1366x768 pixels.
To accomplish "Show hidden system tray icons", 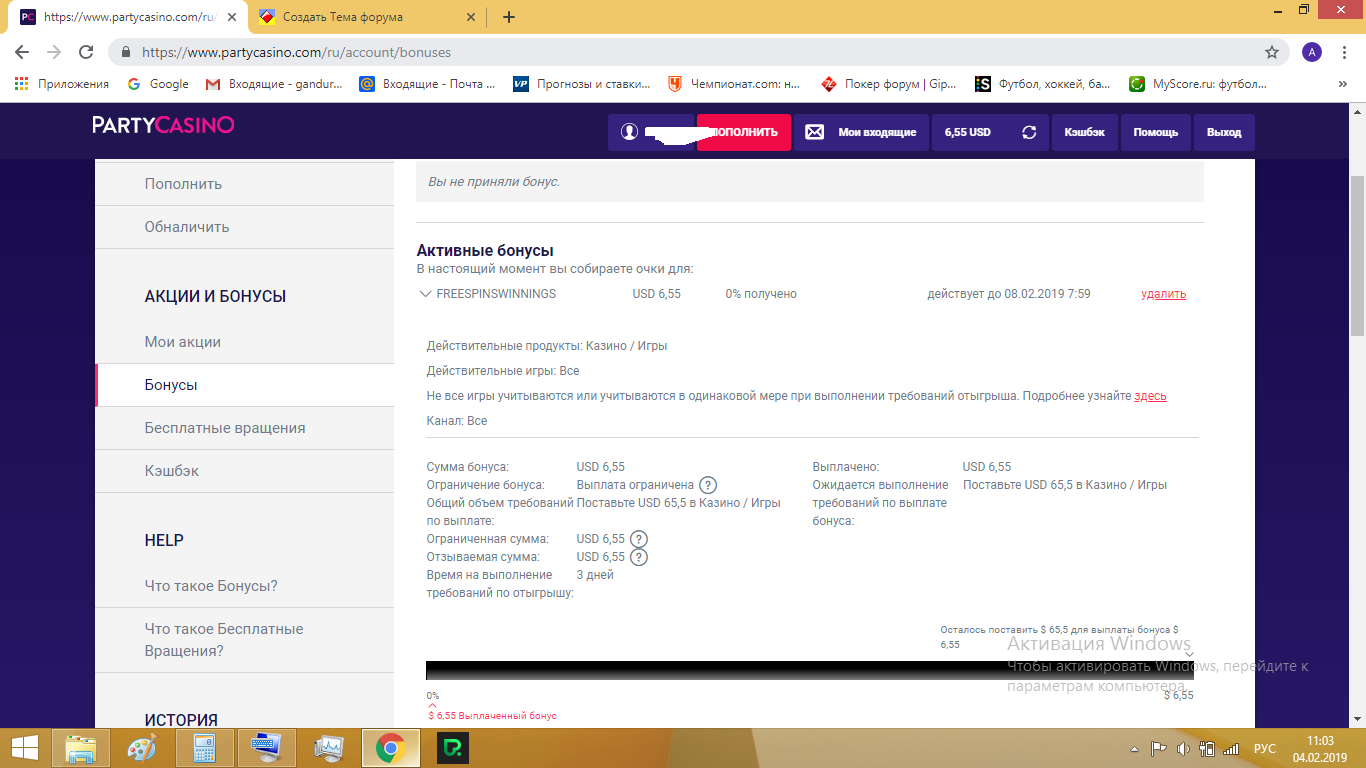I will [1134, 748].
